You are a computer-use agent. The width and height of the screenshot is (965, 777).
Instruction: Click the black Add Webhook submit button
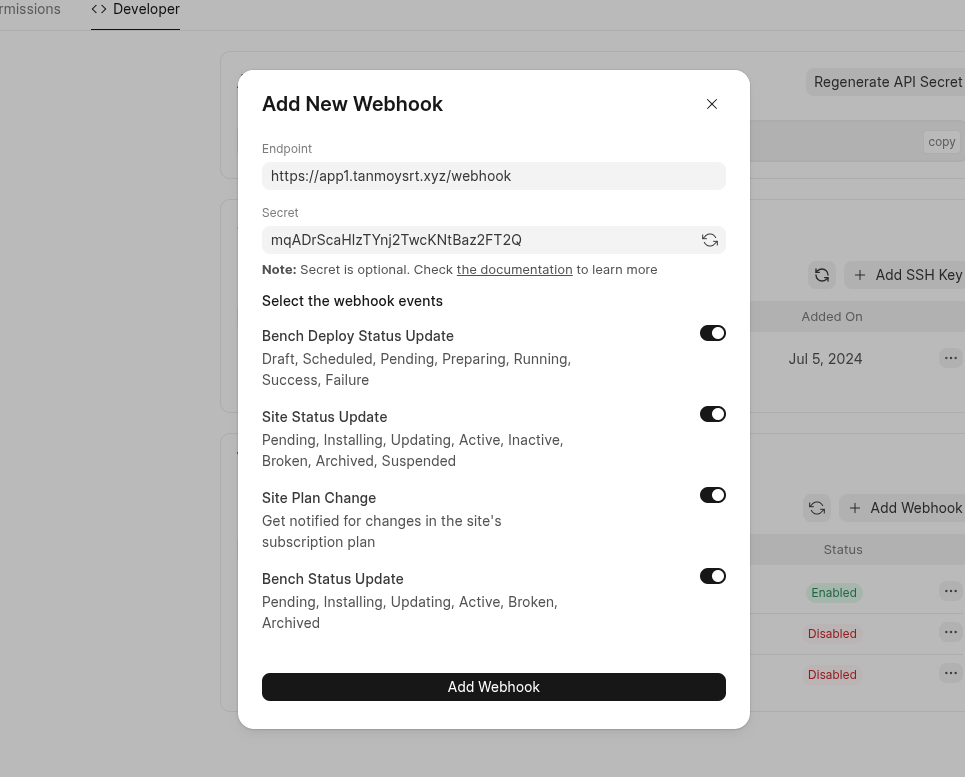493,687
